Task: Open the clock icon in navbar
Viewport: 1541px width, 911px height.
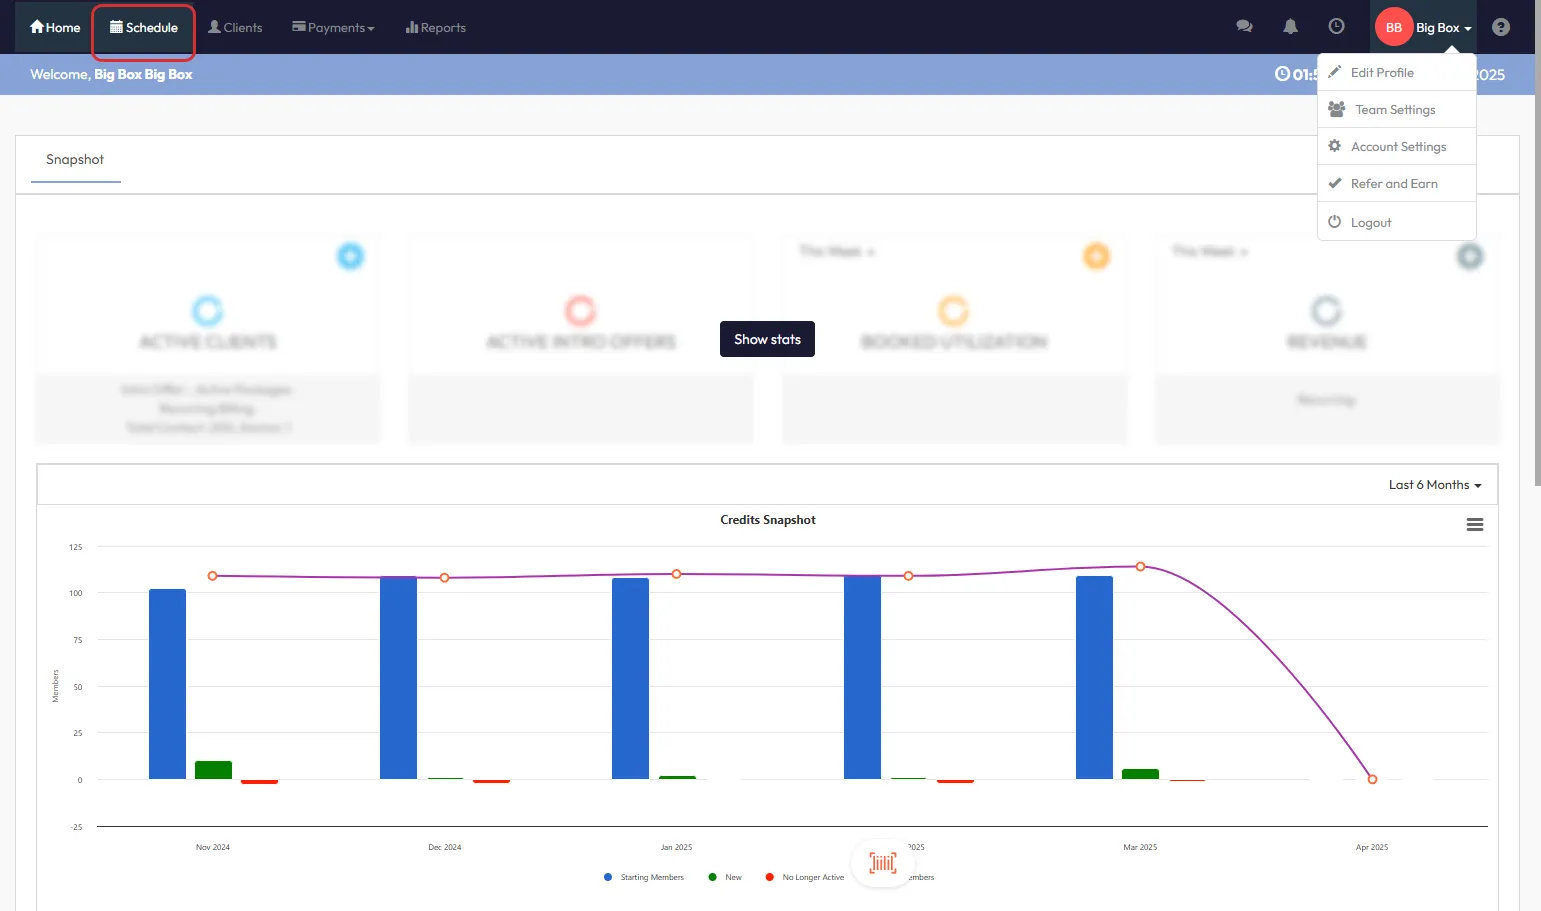Action: (x=1336, y=27)
